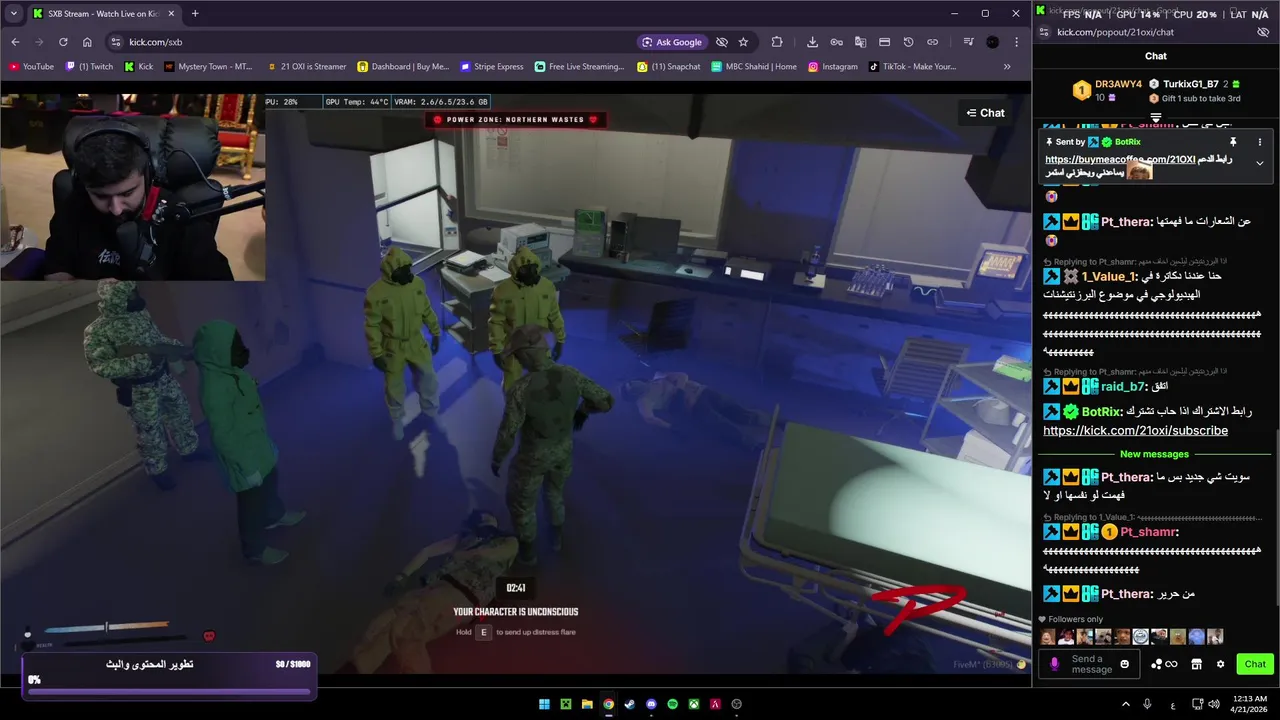Click the 1_Value_1 username in chat
The image size is (1280, 720).
(x=1109, y=276)
